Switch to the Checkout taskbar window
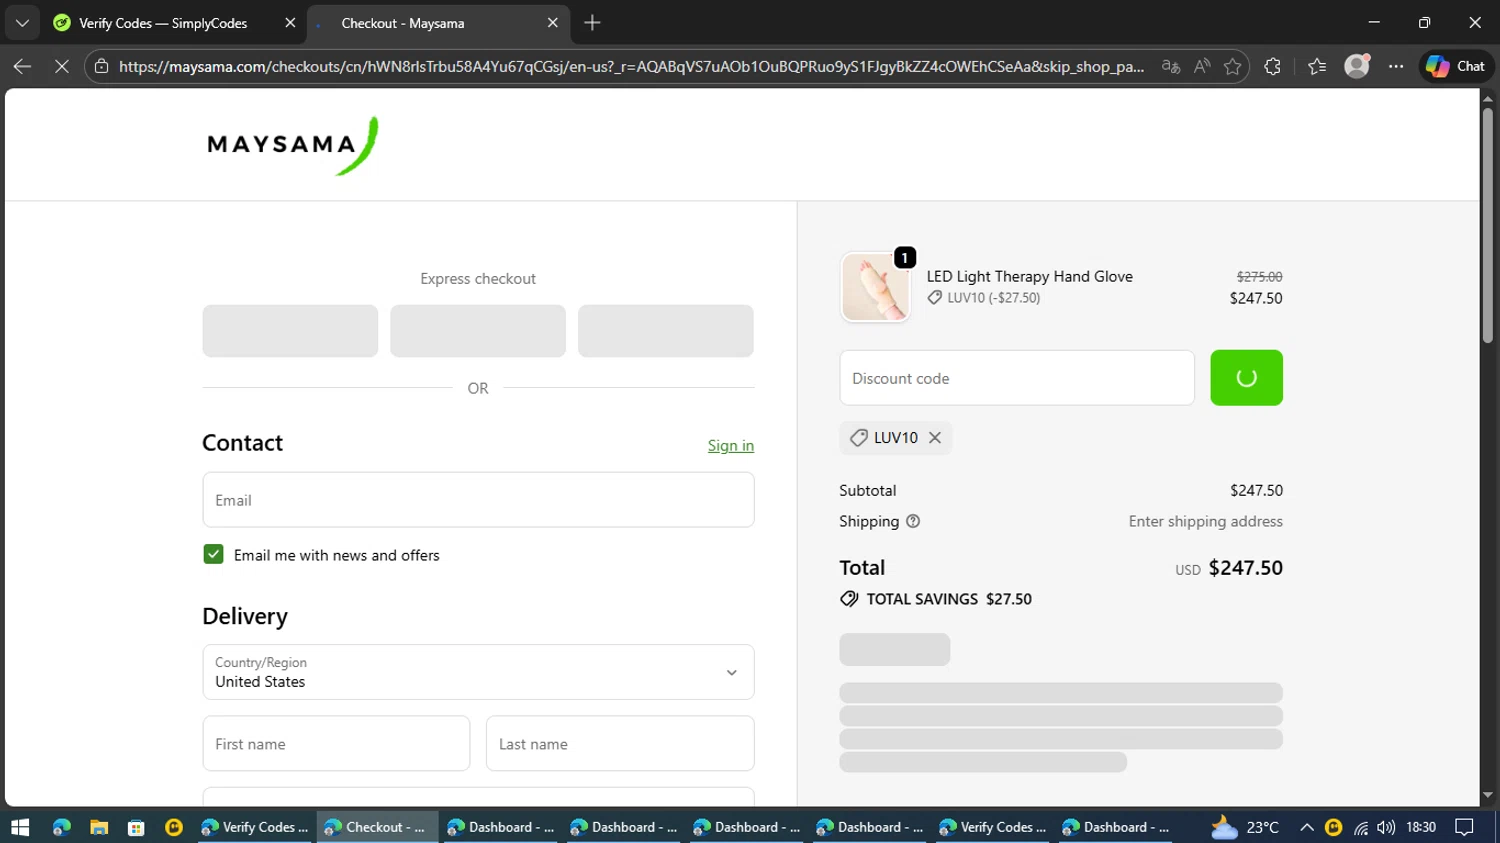Screen dimensions: 1500x843 point(377,827)
